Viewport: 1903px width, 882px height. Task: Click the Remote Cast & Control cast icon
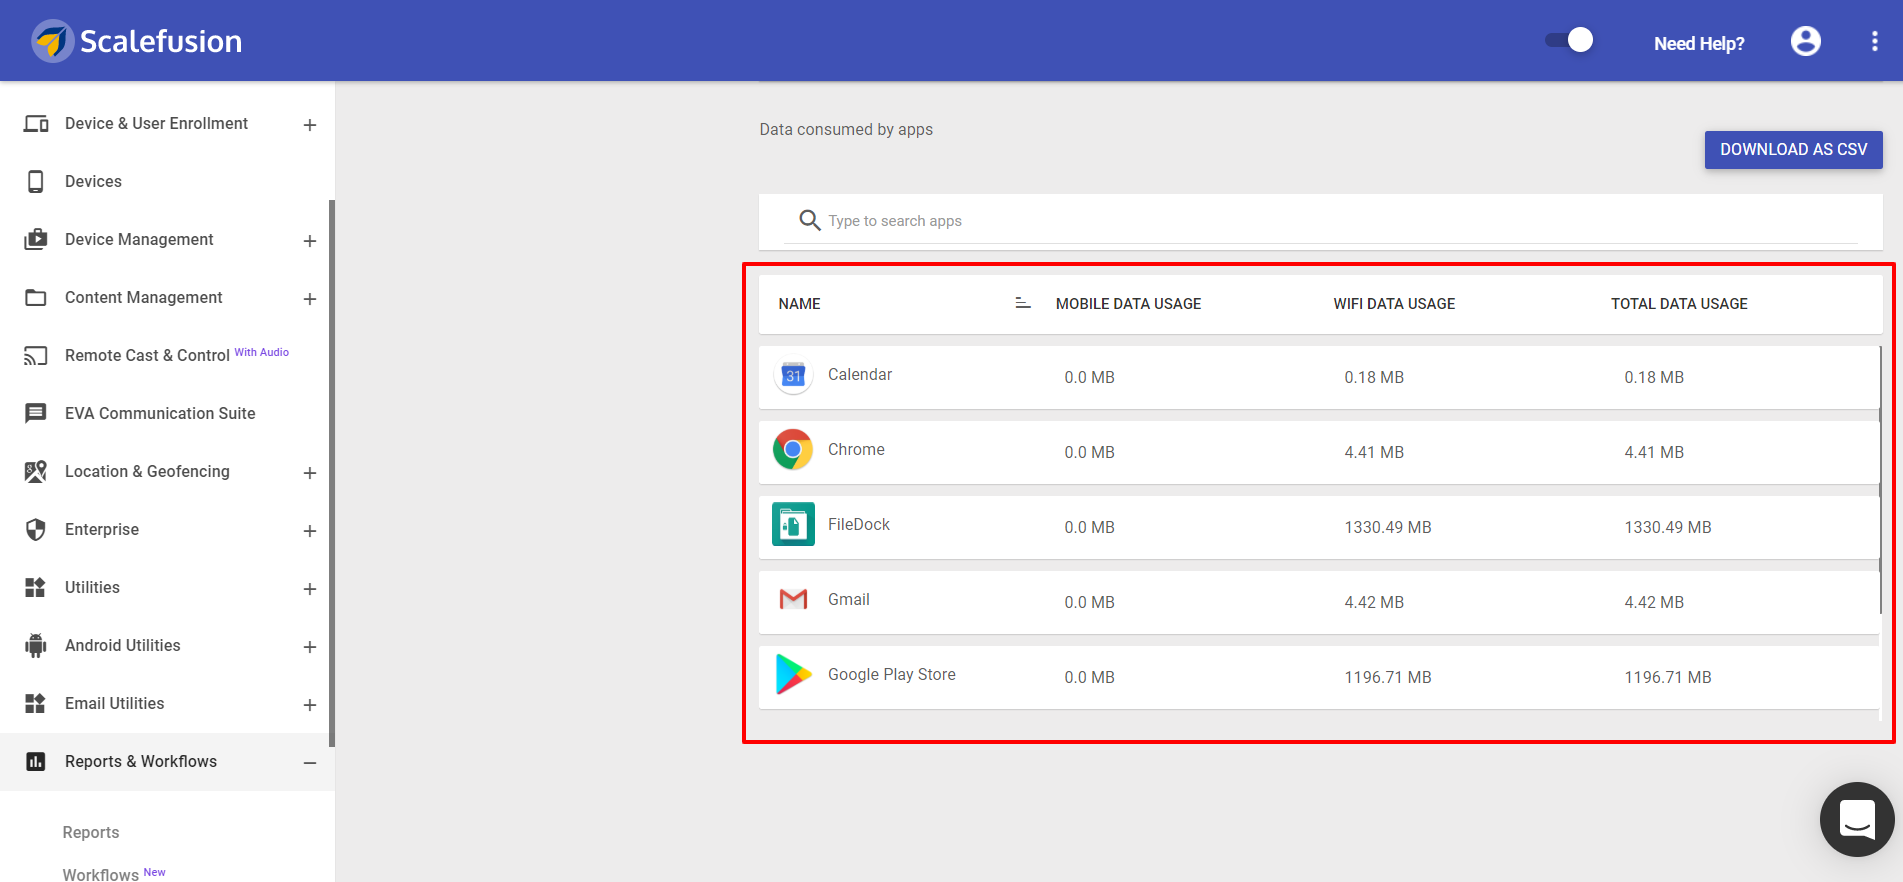36,355
